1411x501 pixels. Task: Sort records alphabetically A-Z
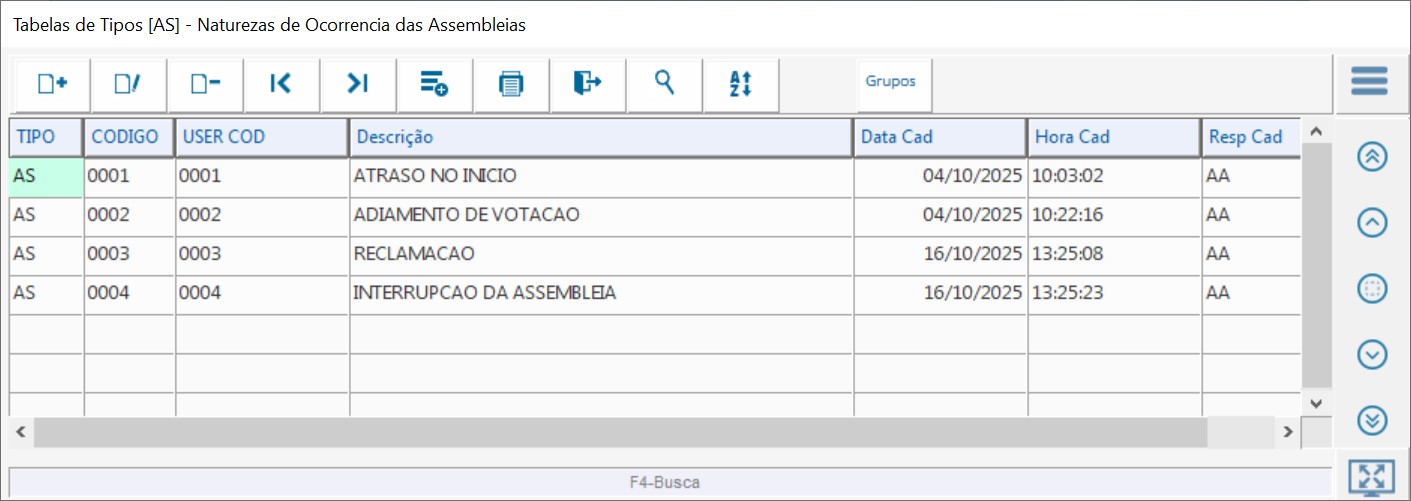(x=740, y=84)
